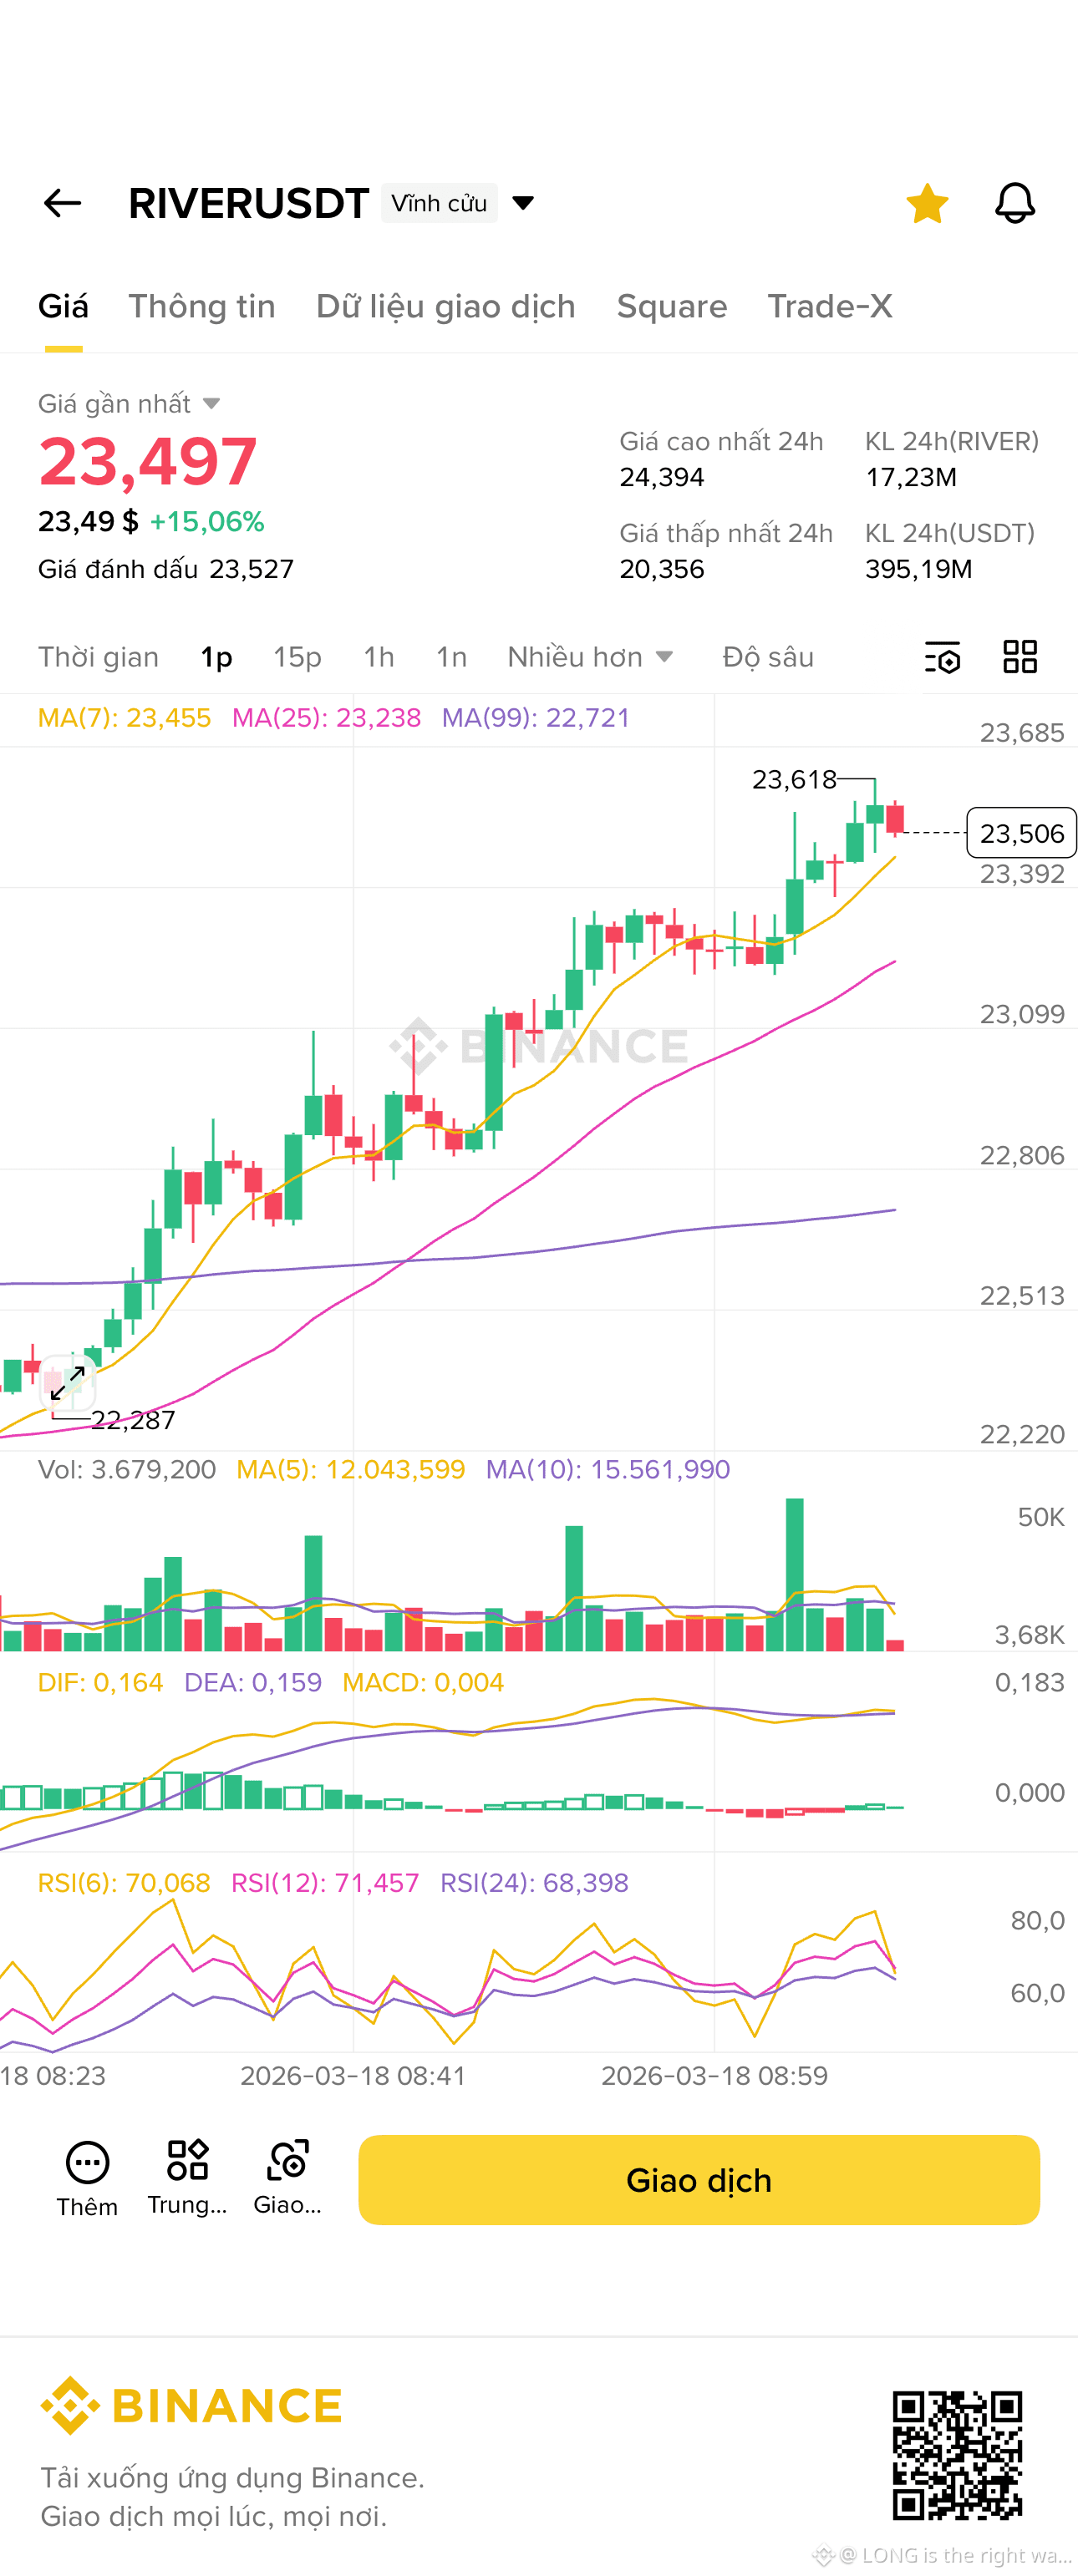Image resolution: width=1078 pixels, height=2576 pixels.
Task: Click the current price tag 23,506
Action: point(1021,833)
